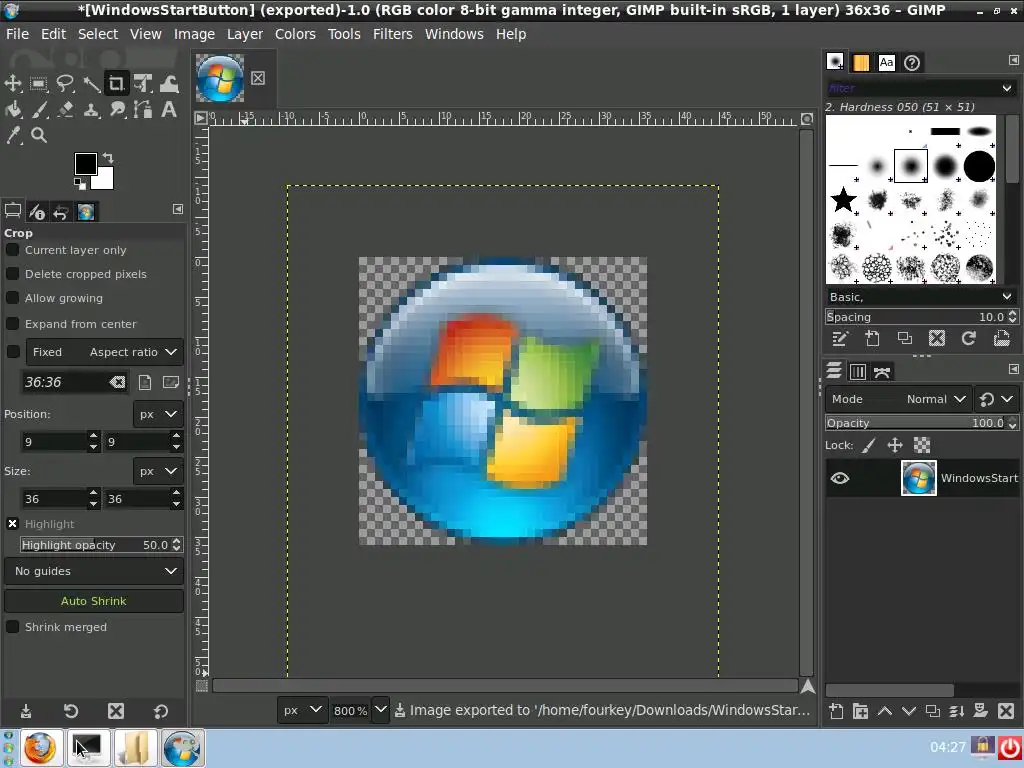1024x768 pixels.
Task: Open the No guides dropdown
Action: click(94, 571)
